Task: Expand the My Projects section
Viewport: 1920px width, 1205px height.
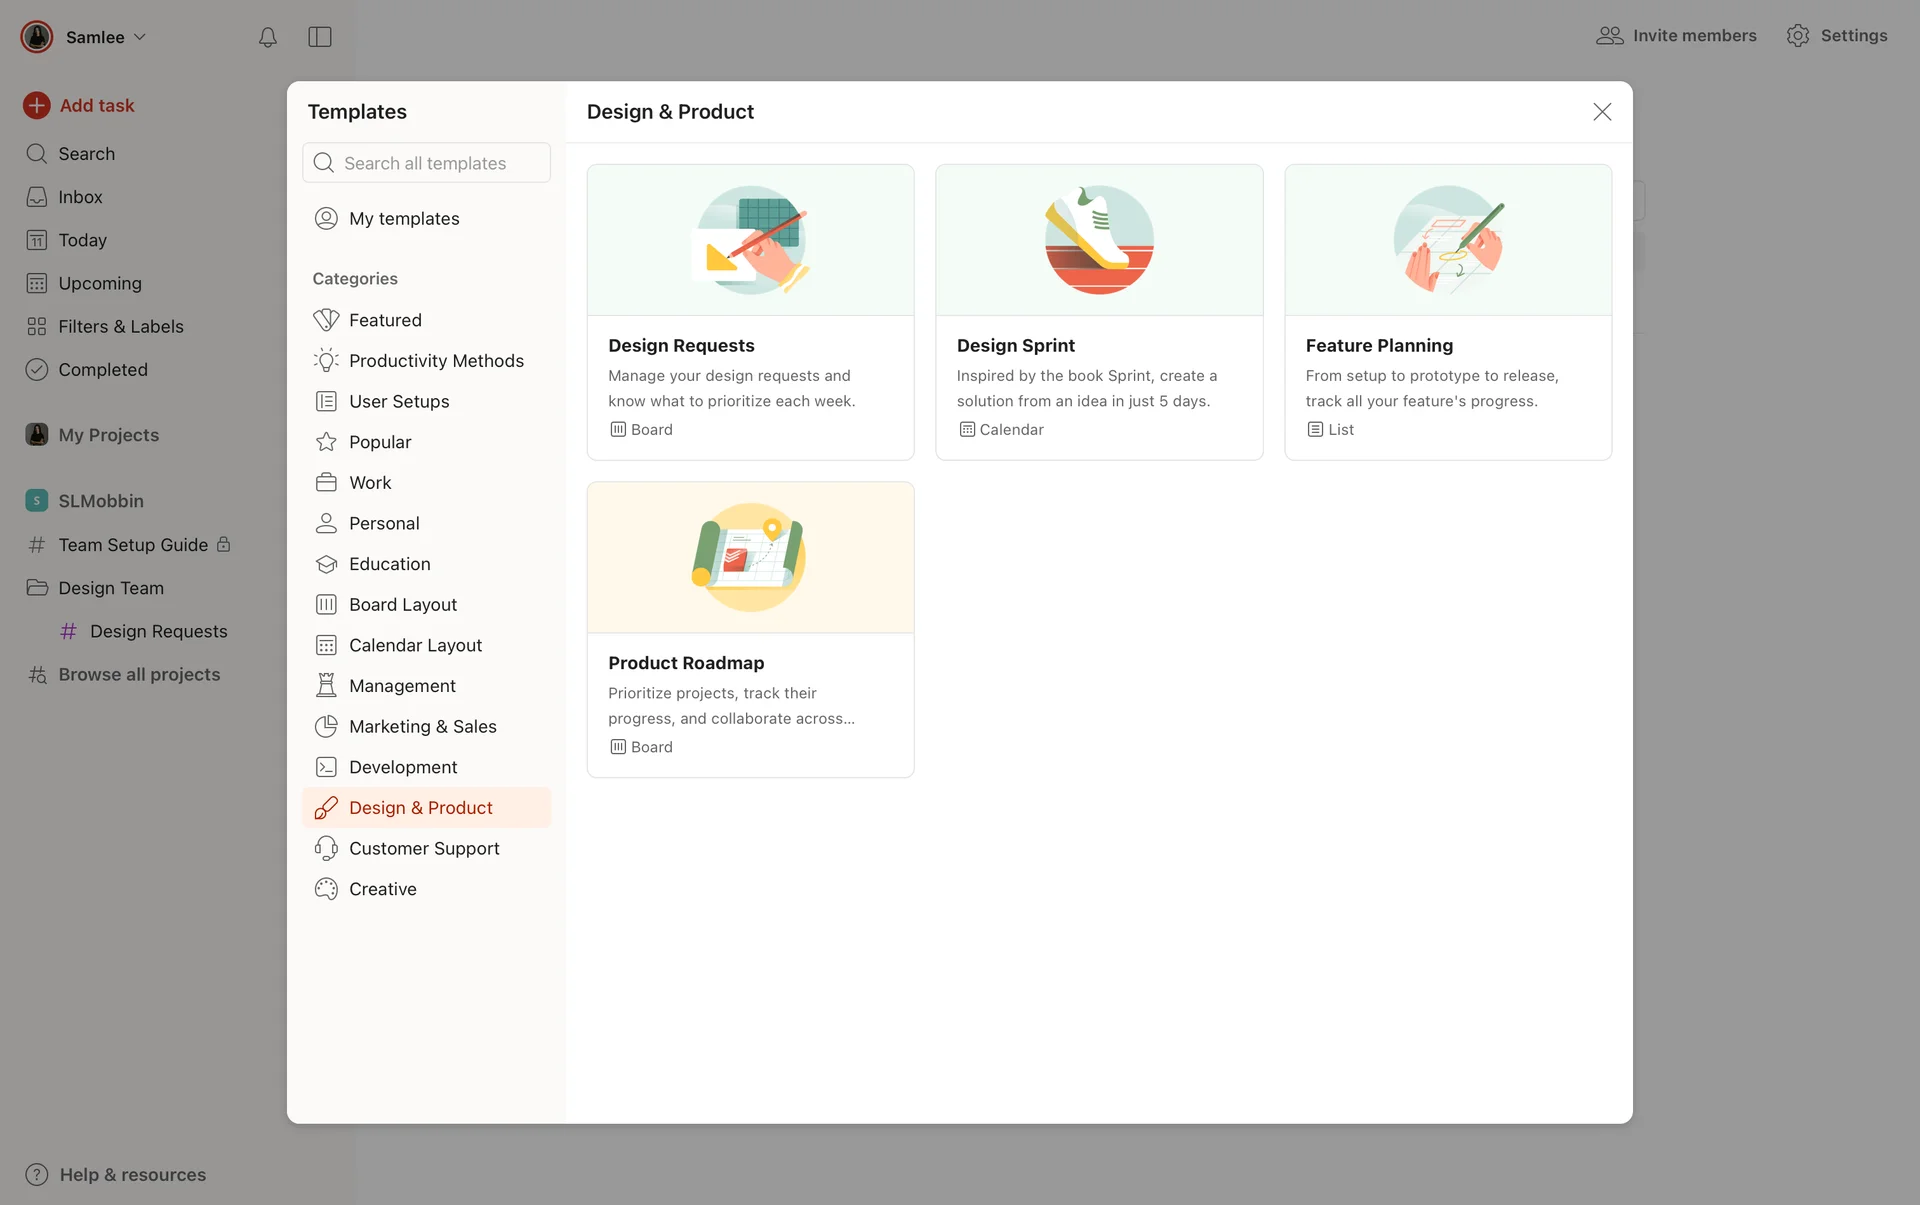Action: pyautogui.click(x=108, y=435)
